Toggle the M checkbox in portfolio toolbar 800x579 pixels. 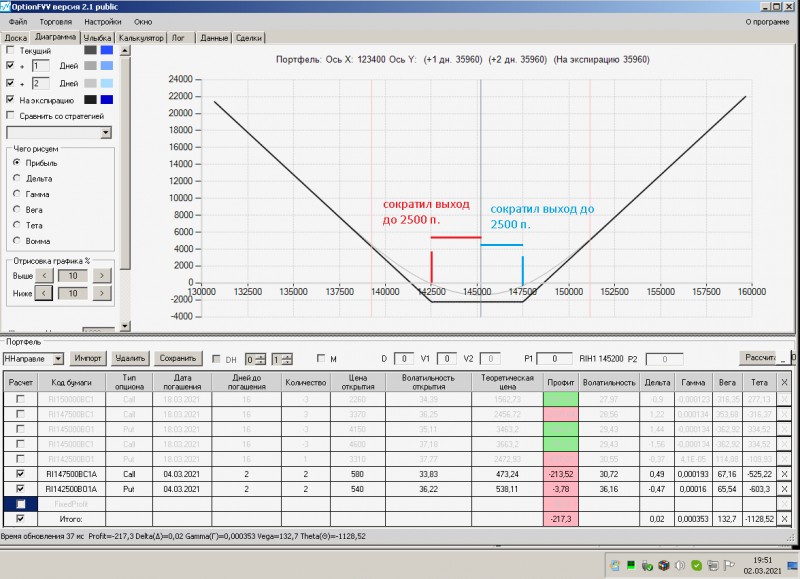click(x=321, y=358)
